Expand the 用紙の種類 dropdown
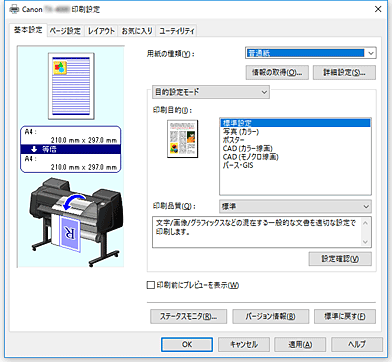The width and height of the screenshot is (392, 362). [311, 53]
